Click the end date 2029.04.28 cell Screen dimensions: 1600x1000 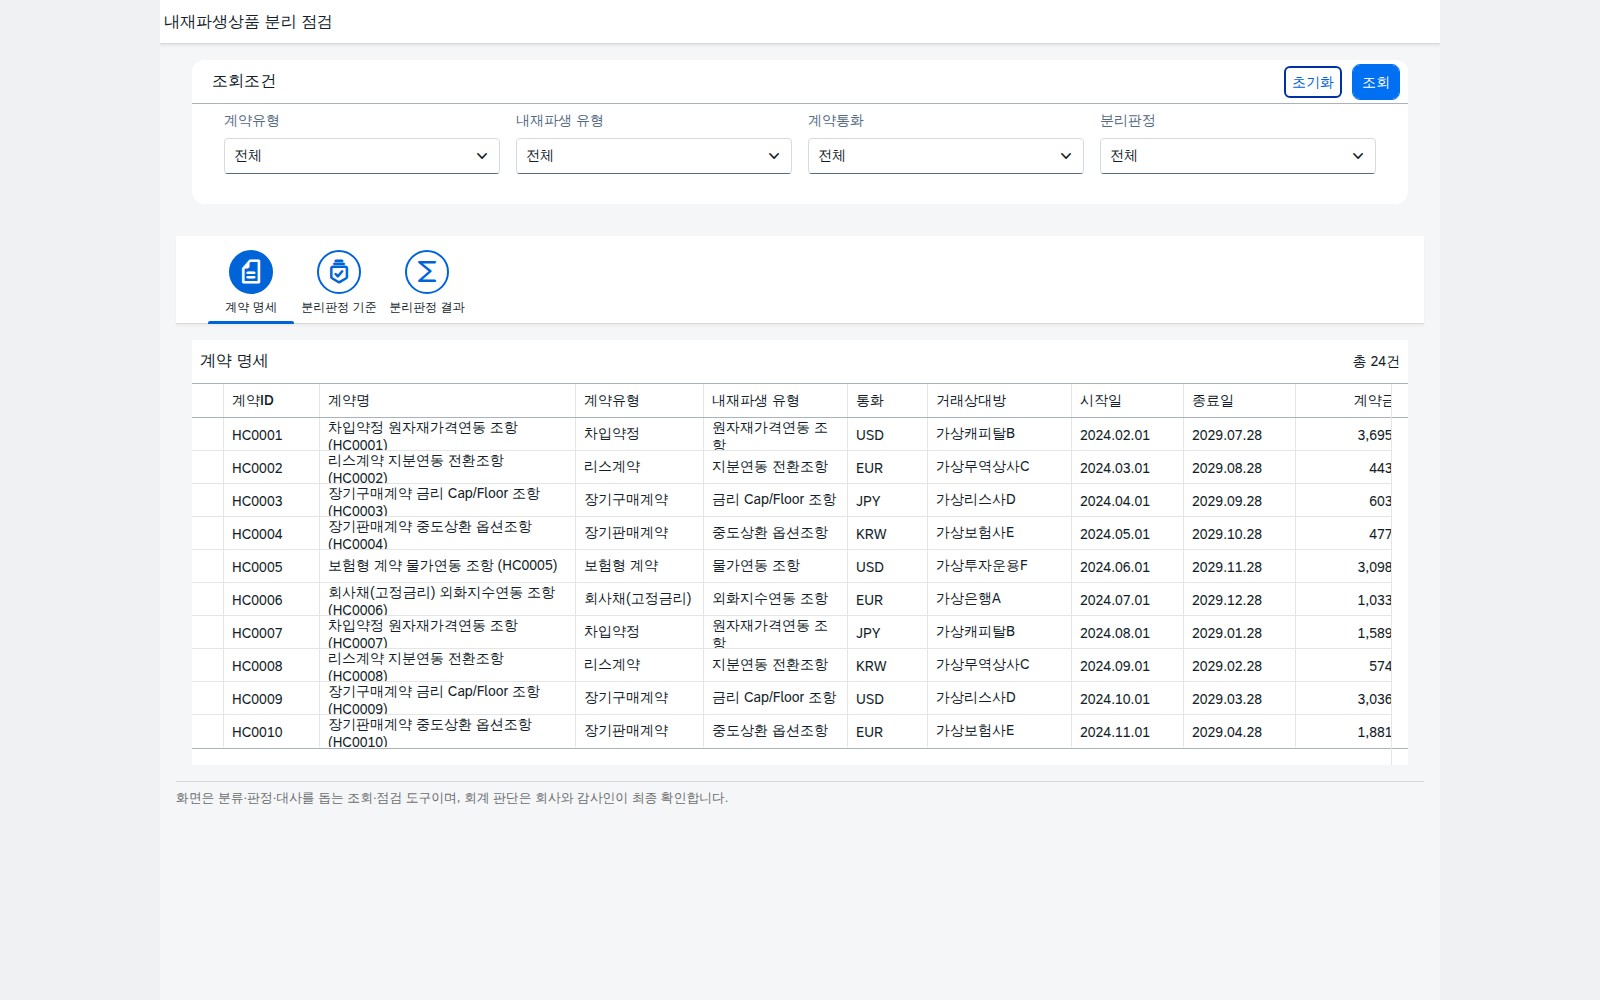[x=1239, y=732]
